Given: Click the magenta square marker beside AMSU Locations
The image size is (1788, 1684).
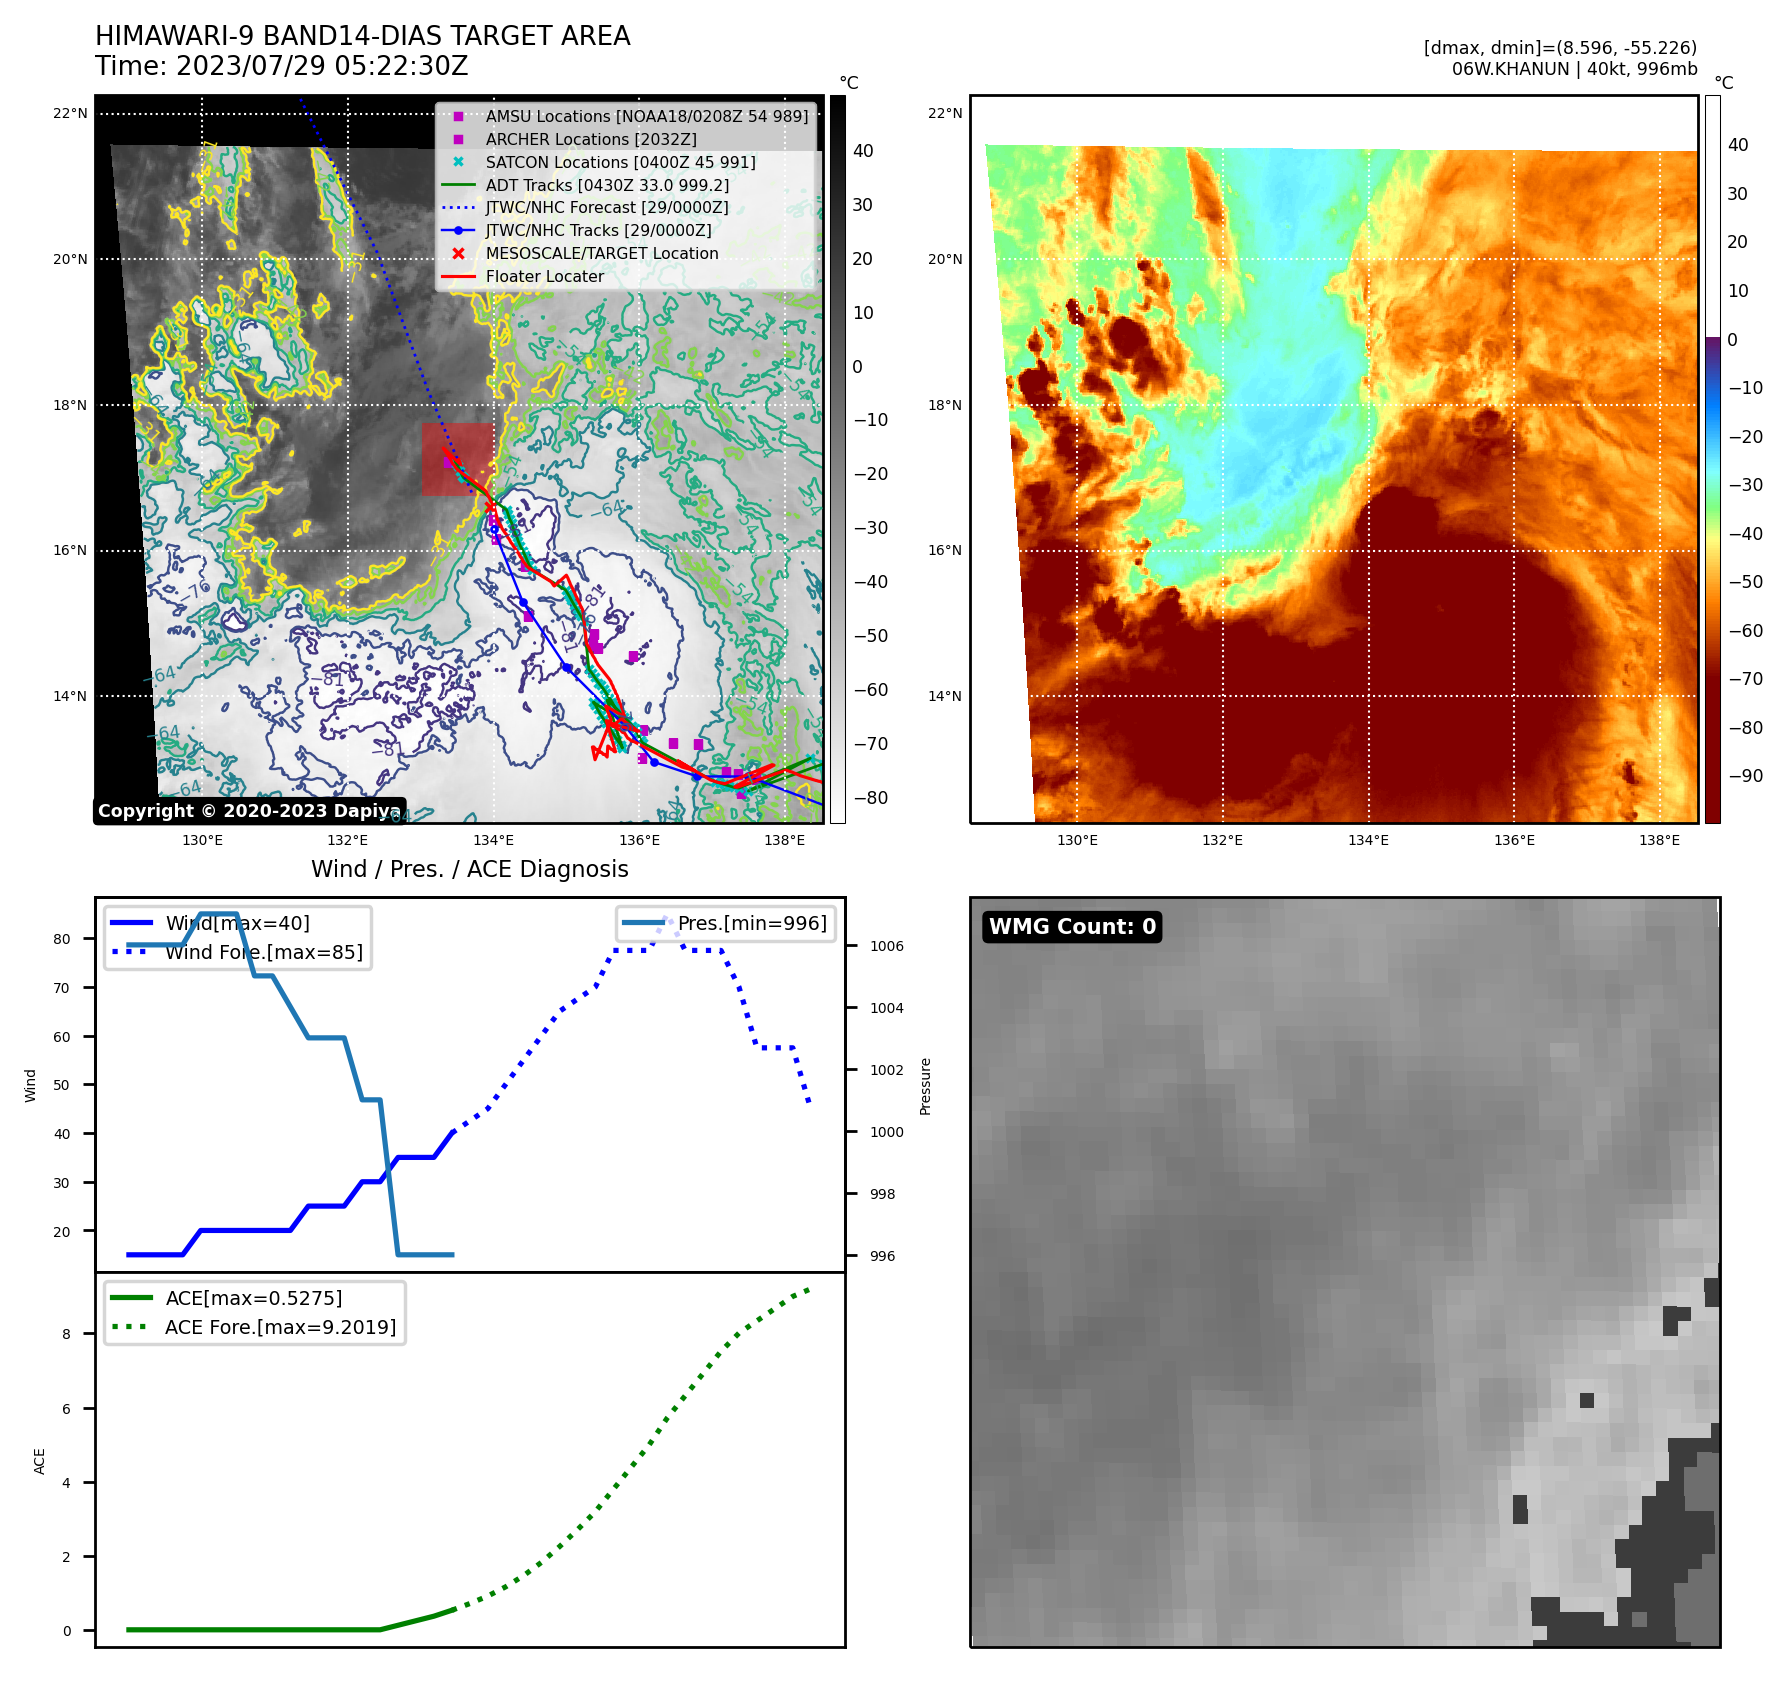Looking at the screenshot, I should (458, 117).
